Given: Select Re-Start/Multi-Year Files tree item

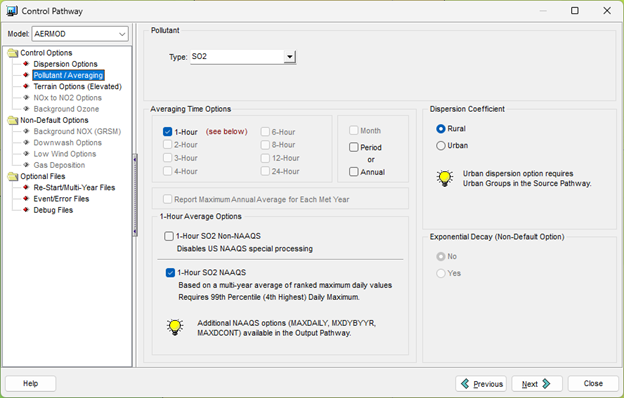Looking at the screenshot, I should click(74, 187).
